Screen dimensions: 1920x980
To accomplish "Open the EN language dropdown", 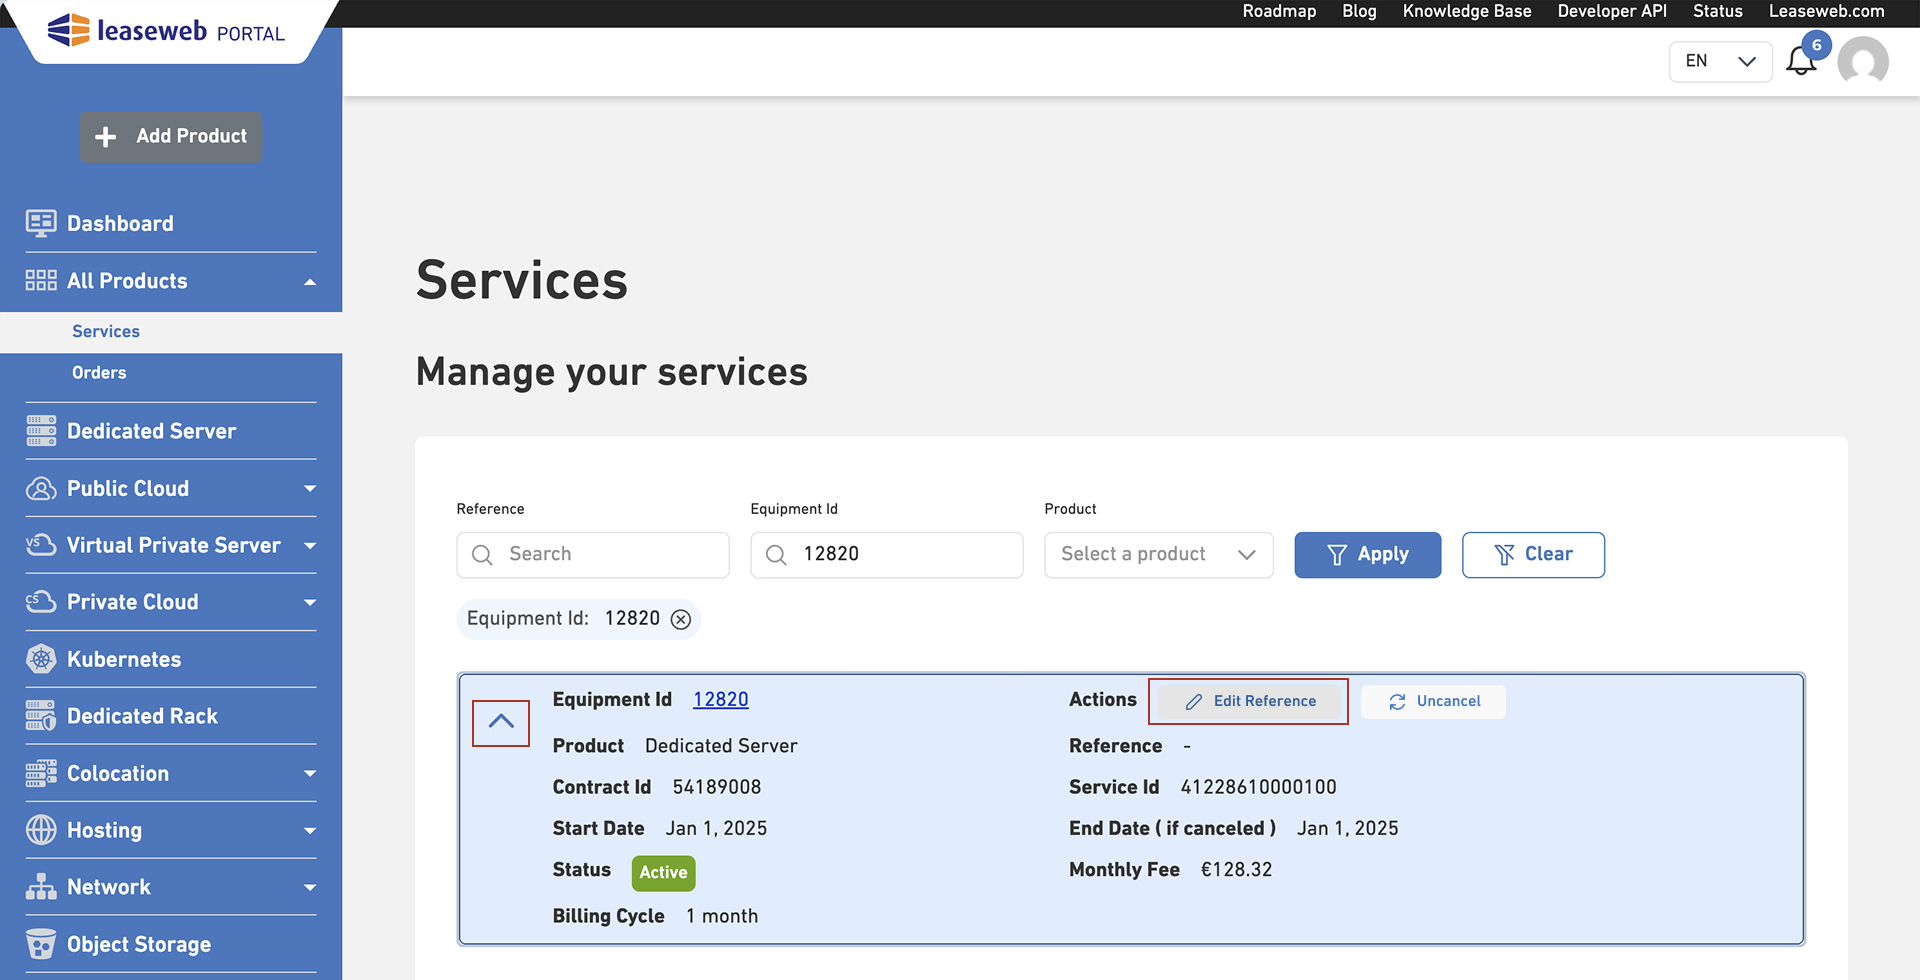I will tap(1720, 61).
